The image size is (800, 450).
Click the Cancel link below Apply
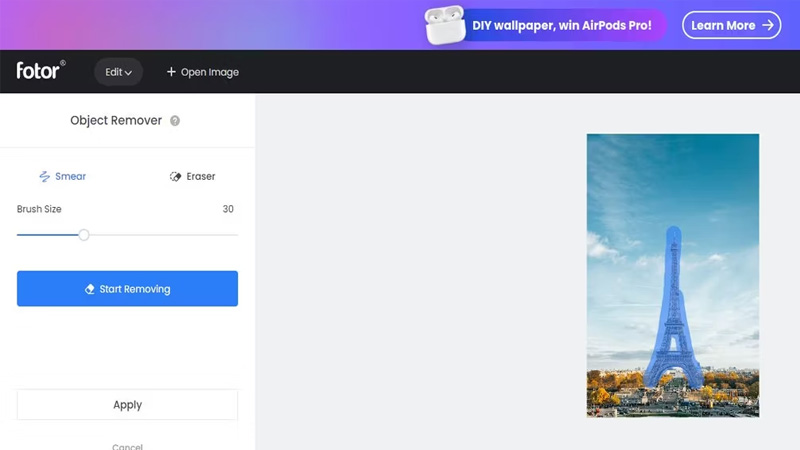pos(127,446)
